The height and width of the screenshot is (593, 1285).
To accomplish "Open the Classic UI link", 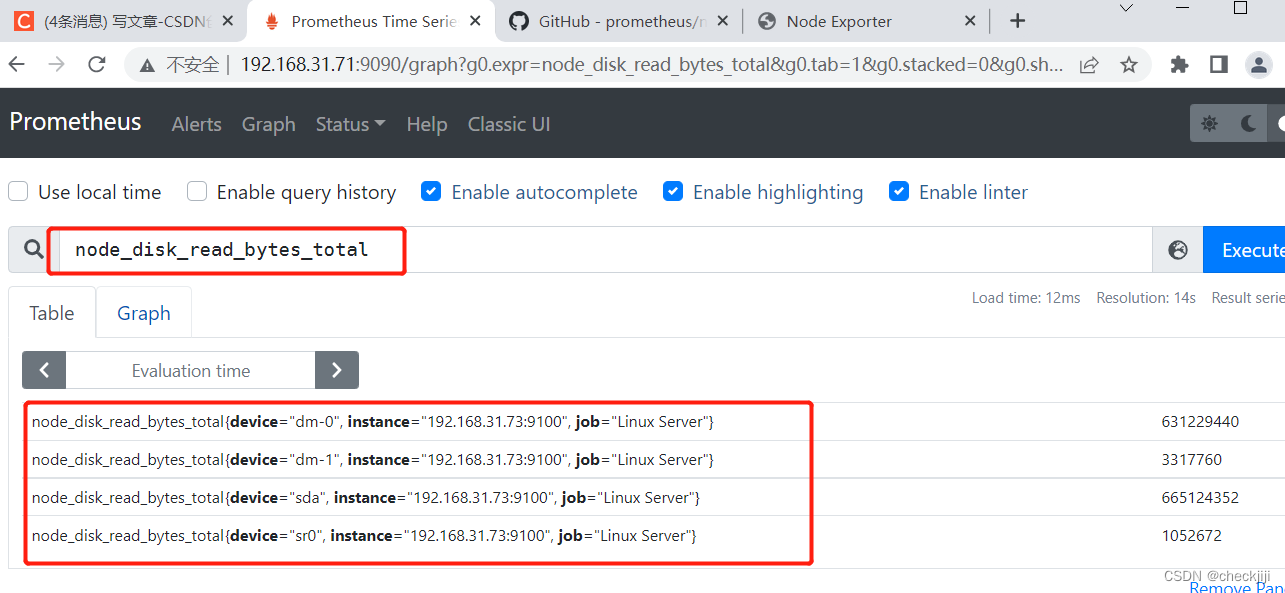I will click(508, 124).
